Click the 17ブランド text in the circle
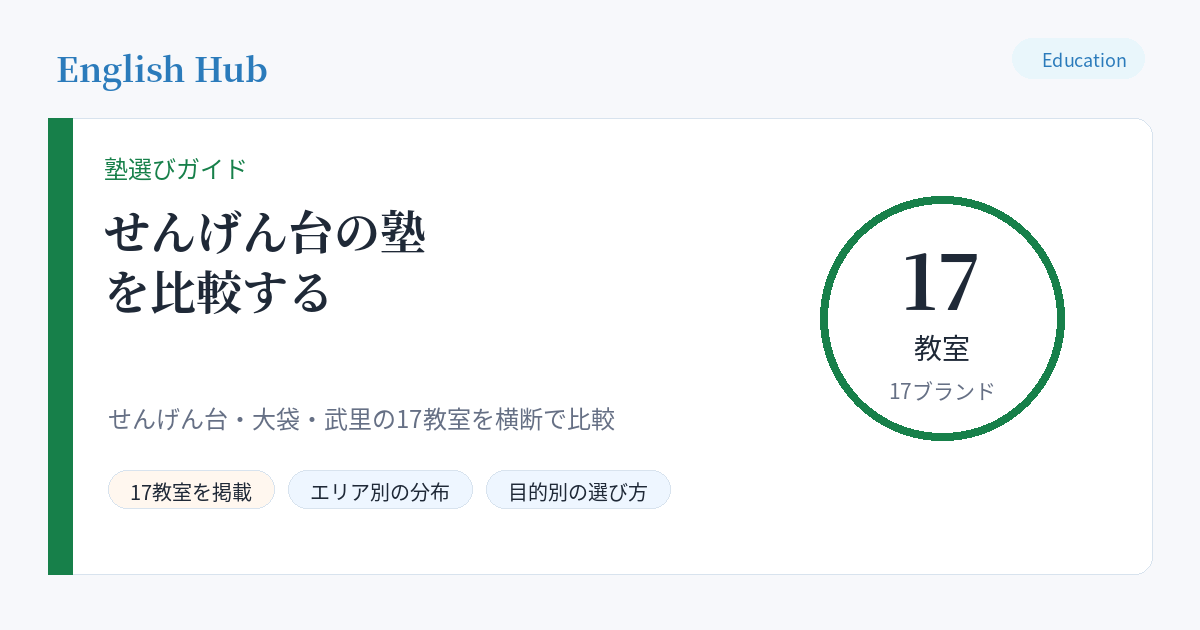The image size is (1200, 630). (x=942, y=391)
